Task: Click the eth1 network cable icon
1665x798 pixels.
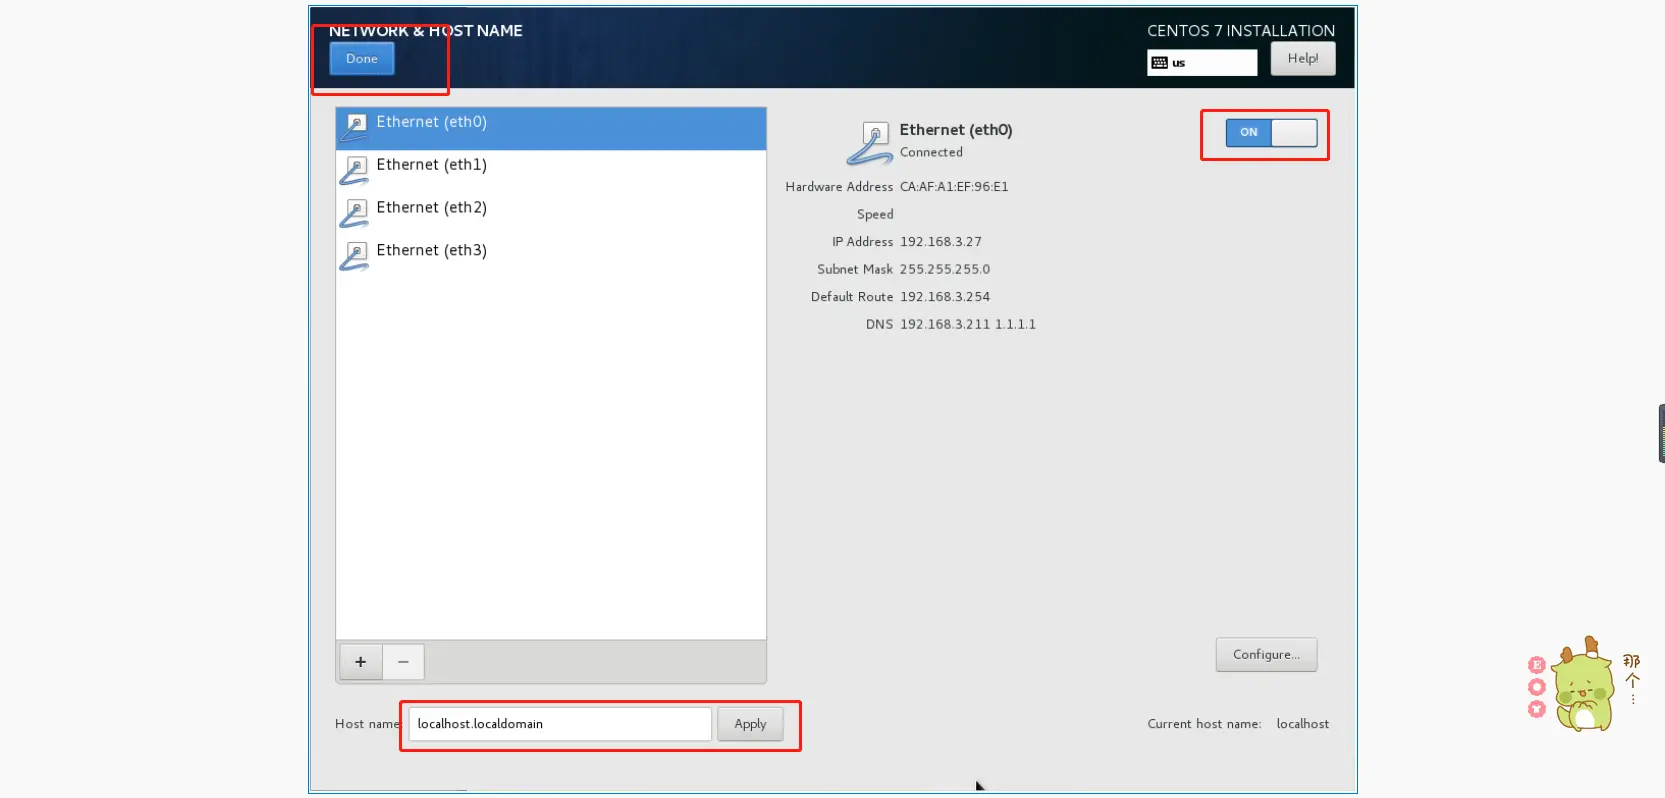Action: (354, 171)
